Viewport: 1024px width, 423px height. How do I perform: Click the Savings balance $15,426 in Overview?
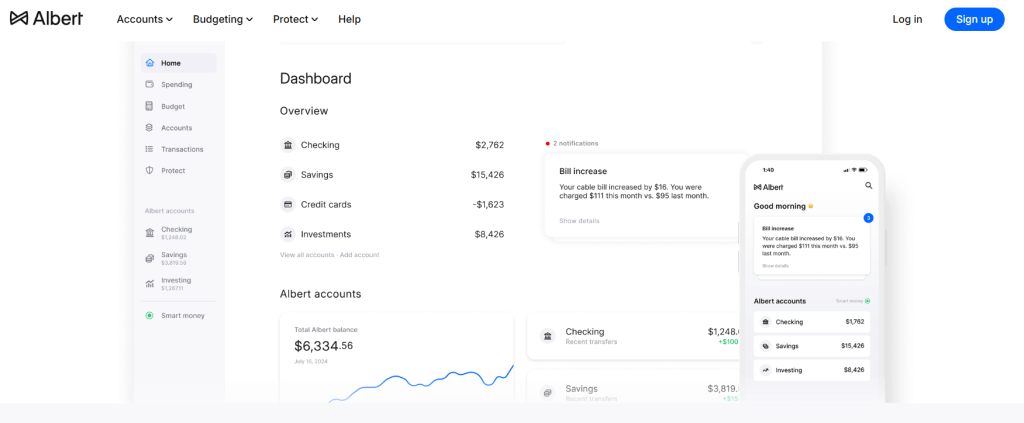coord(487,175)
